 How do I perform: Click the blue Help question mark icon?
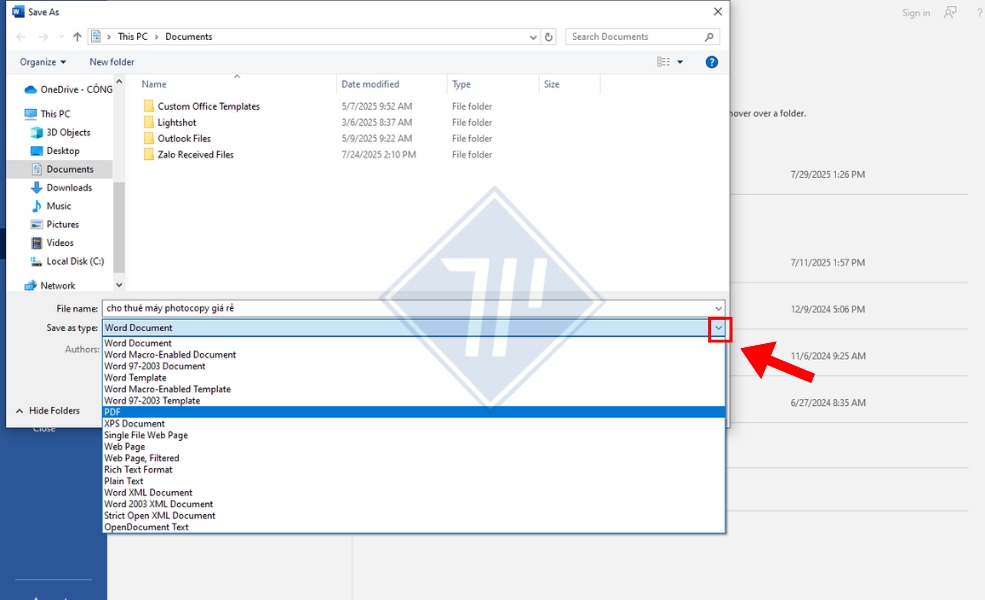click(x=711, y=62)
